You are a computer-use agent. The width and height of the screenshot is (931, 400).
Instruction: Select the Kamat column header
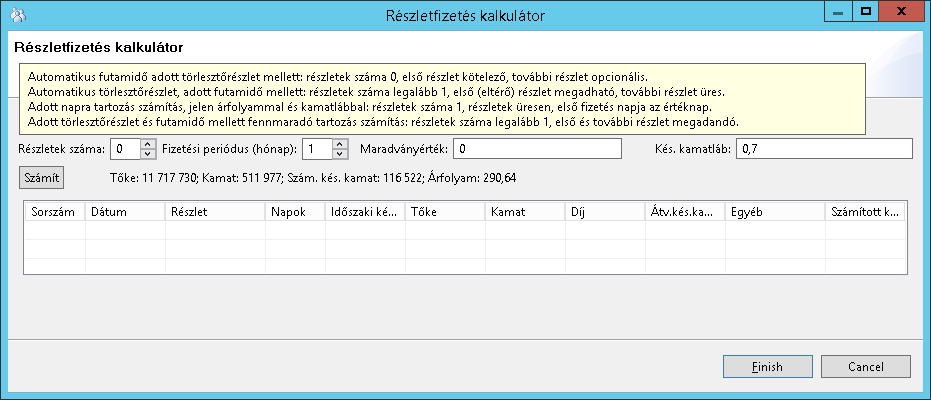click(x=523, y=212)
